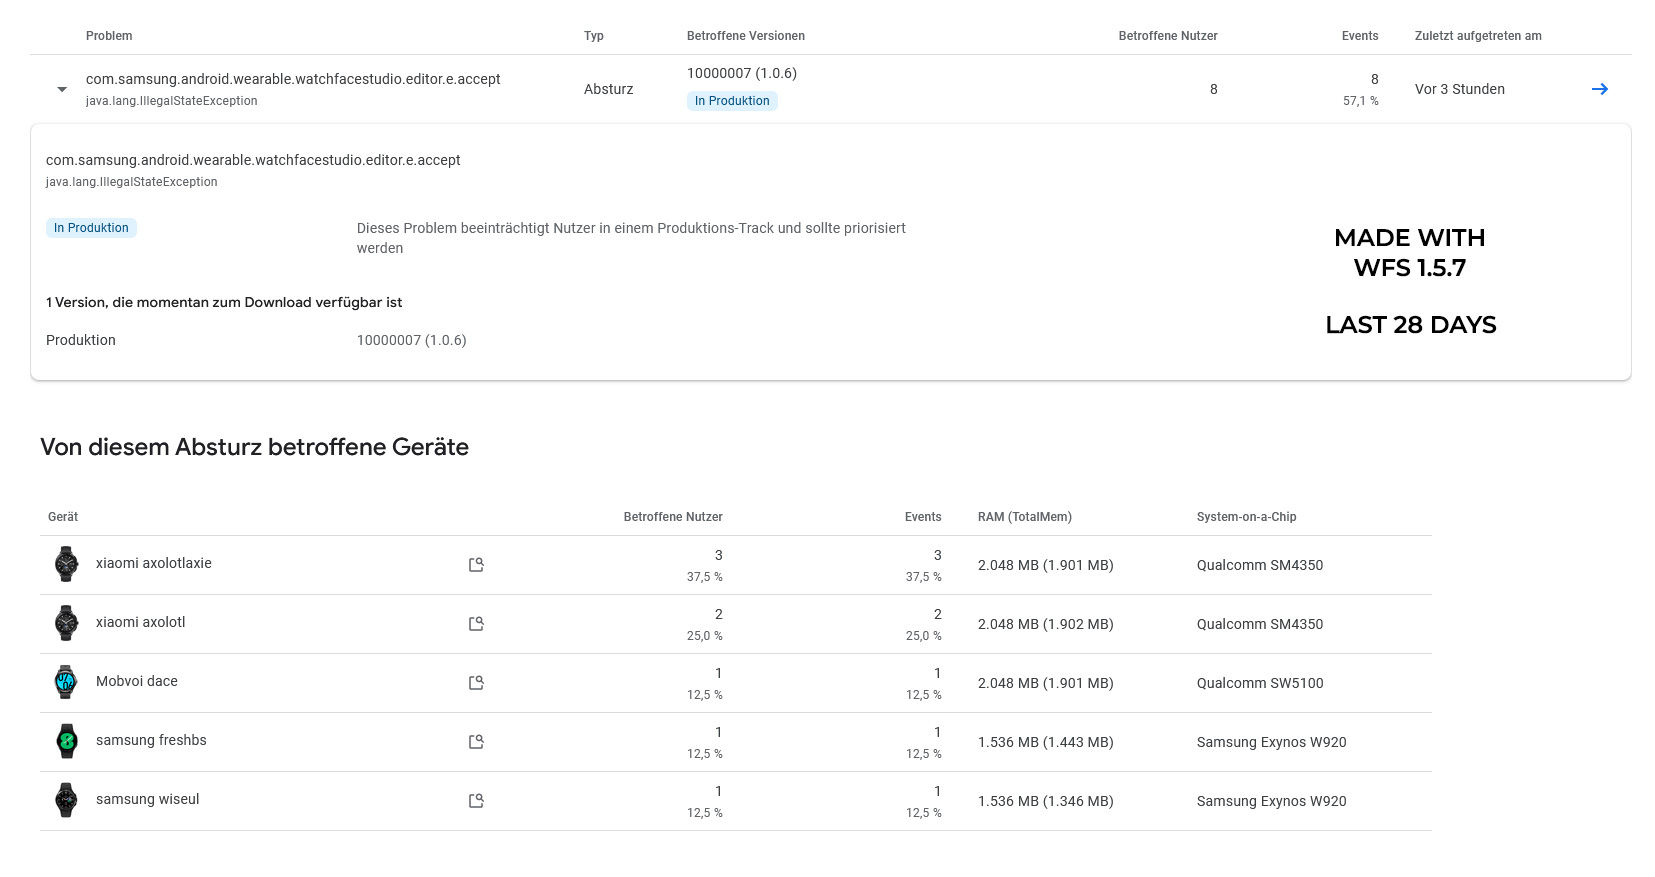Sort by Betroffene Nutzer in device table
This screenshot has height=877, width=1655.
coord(672,517)
